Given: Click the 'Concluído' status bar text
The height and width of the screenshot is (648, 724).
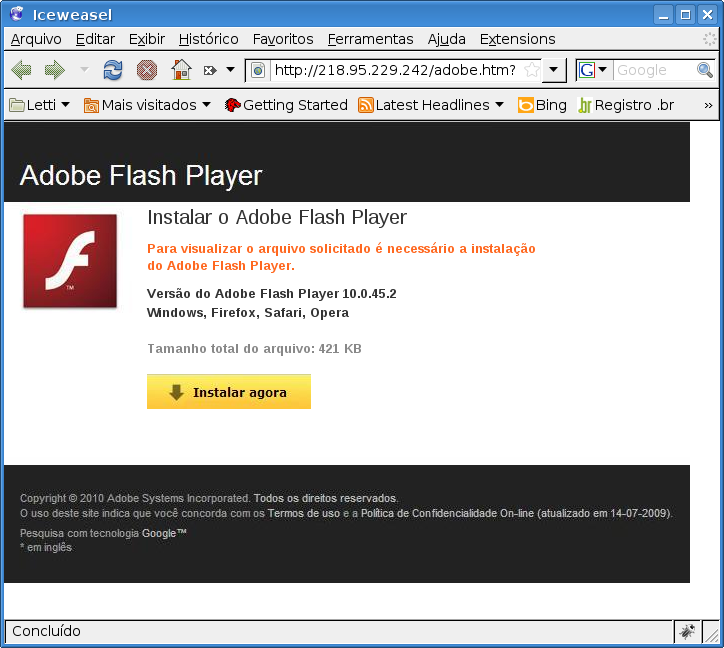Looking at the screenshot, I should (46, 631).
